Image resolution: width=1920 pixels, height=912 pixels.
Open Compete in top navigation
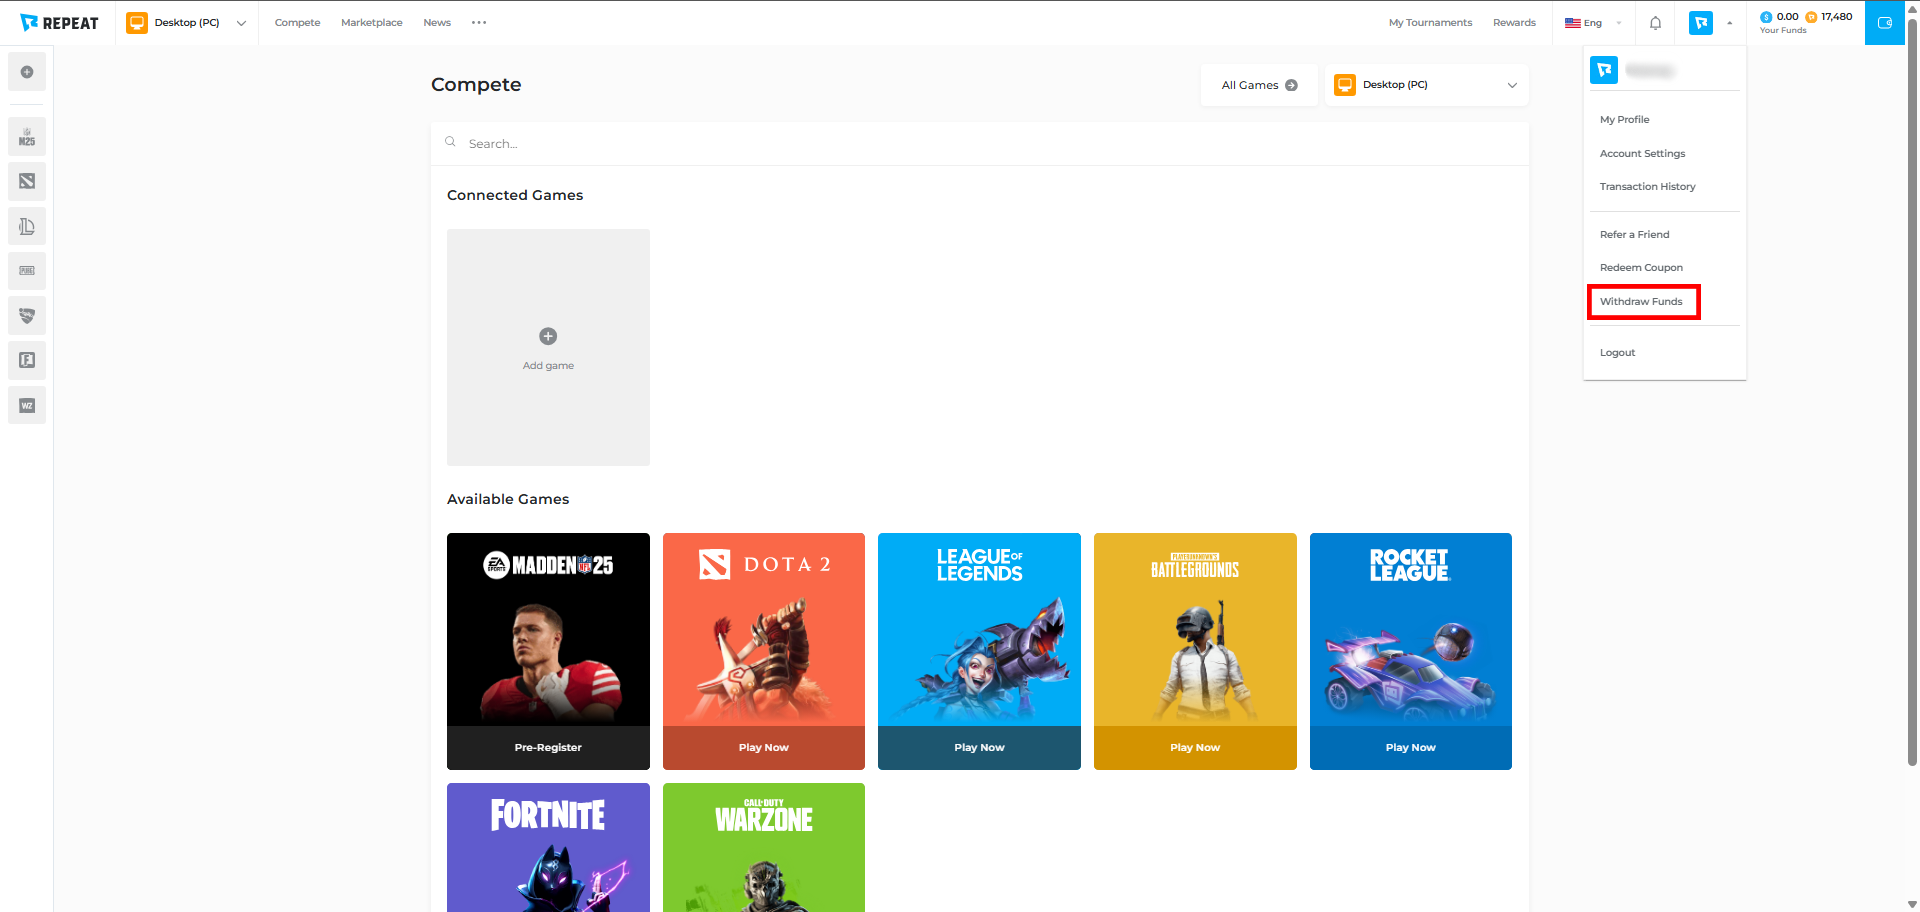[298, 23]
